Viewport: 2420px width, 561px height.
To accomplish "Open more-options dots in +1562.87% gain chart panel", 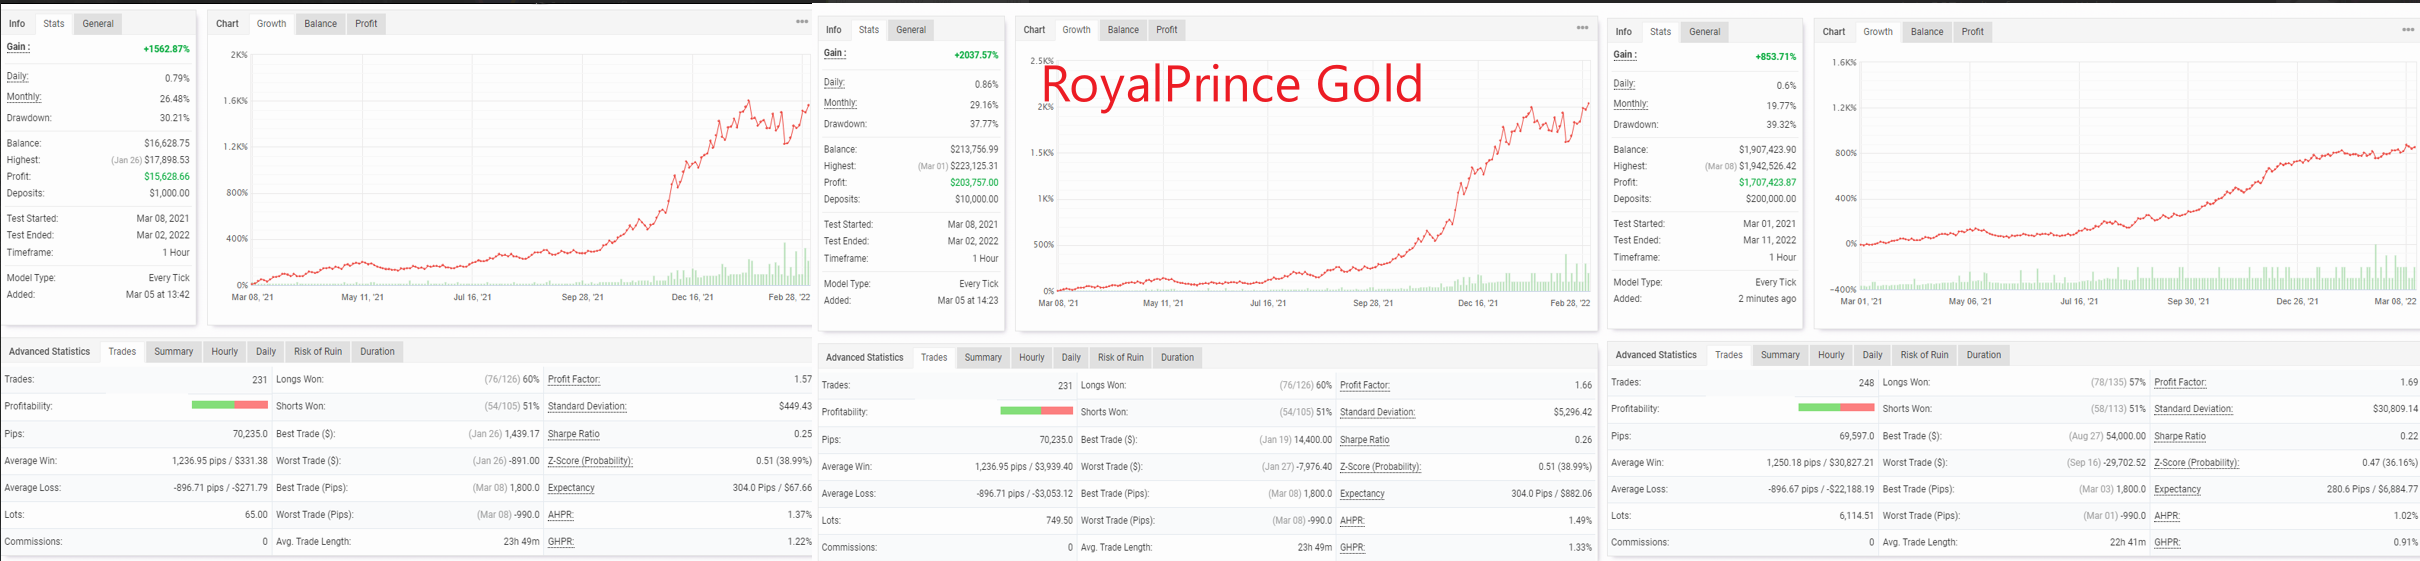I will point(802,22).
